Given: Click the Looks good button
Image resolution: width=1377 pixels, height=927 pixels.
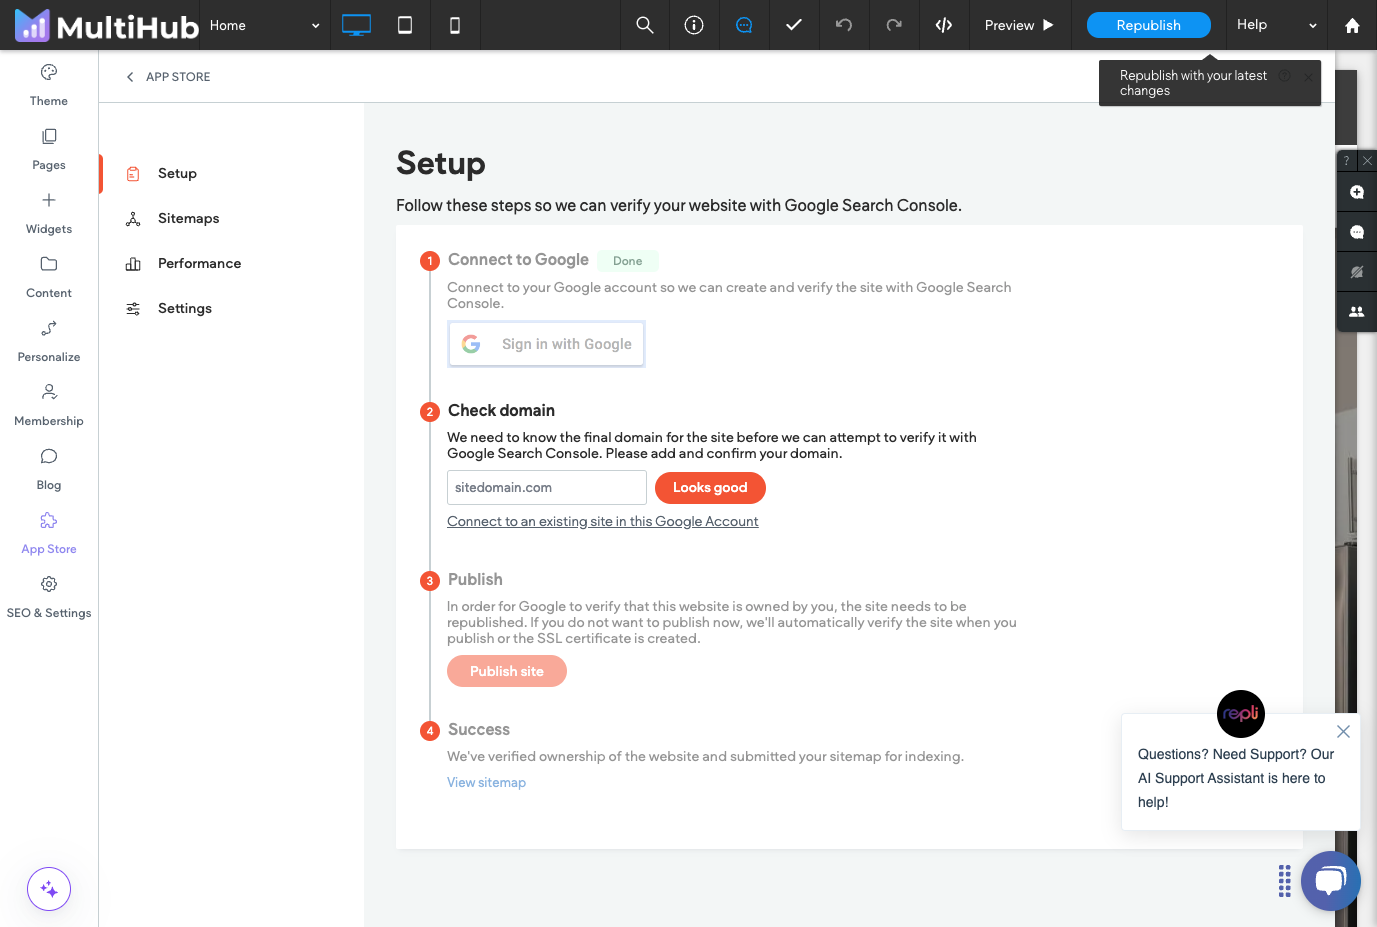Looking at the screenshot, I should [710, 488].
